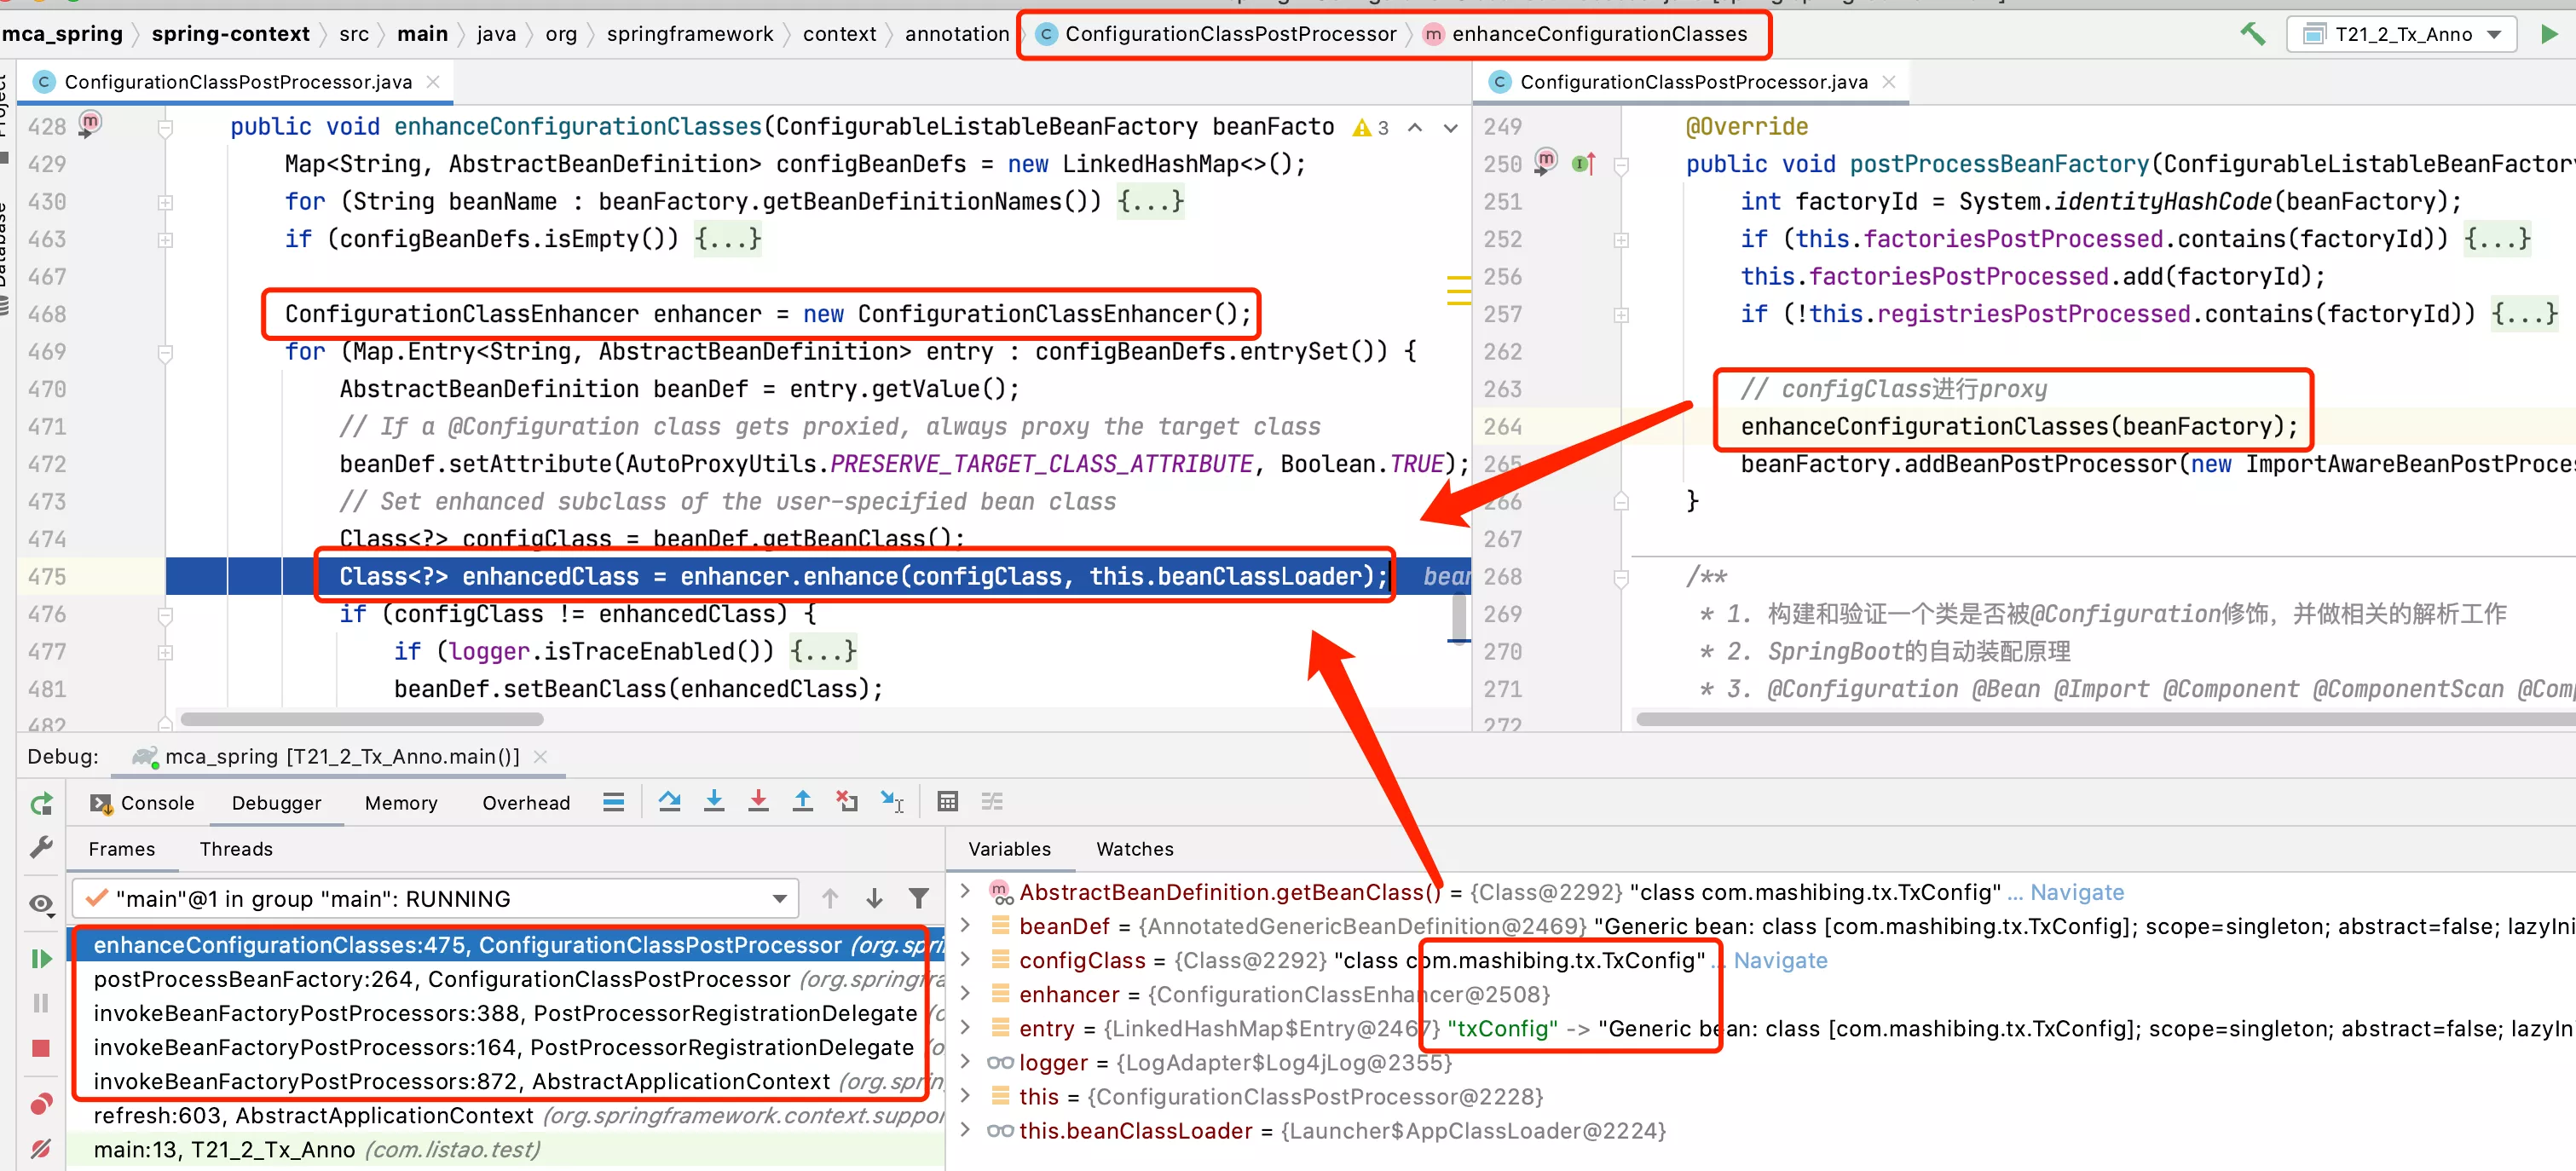Select next frame down arrow

point(874,898)
